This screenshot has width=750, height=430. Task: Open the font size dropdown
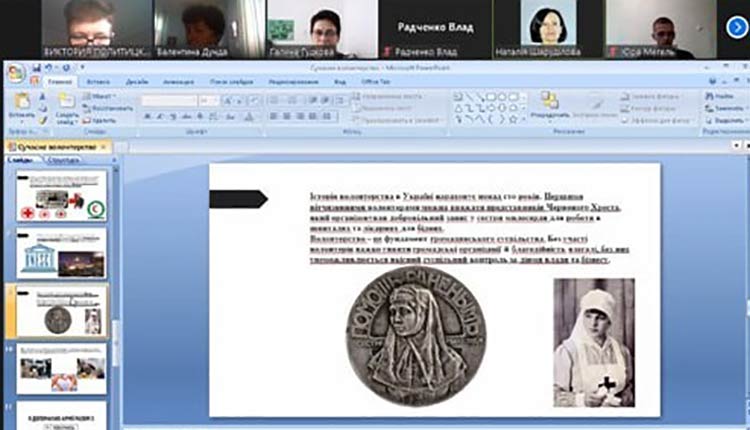pos(208,100)
